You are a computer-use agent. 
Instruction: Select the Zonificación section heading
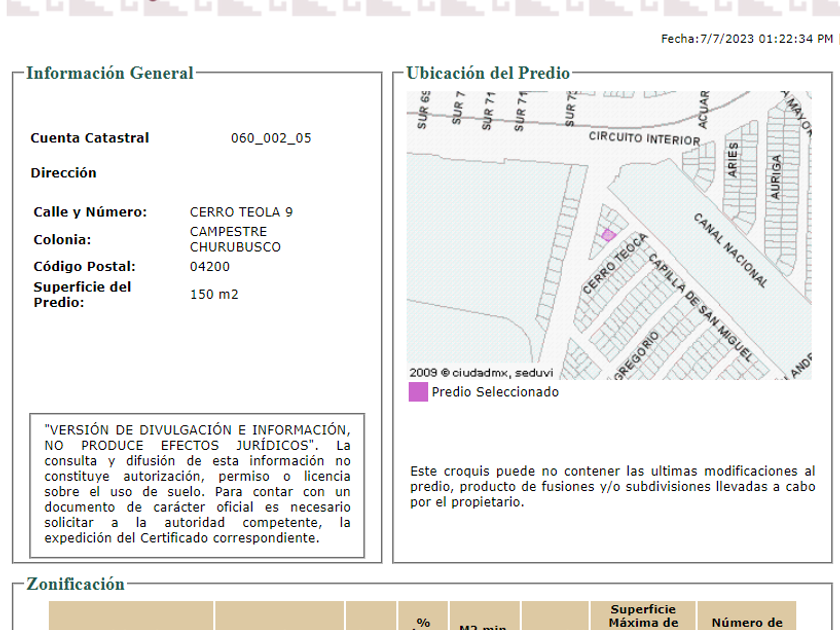coord(76,584)
